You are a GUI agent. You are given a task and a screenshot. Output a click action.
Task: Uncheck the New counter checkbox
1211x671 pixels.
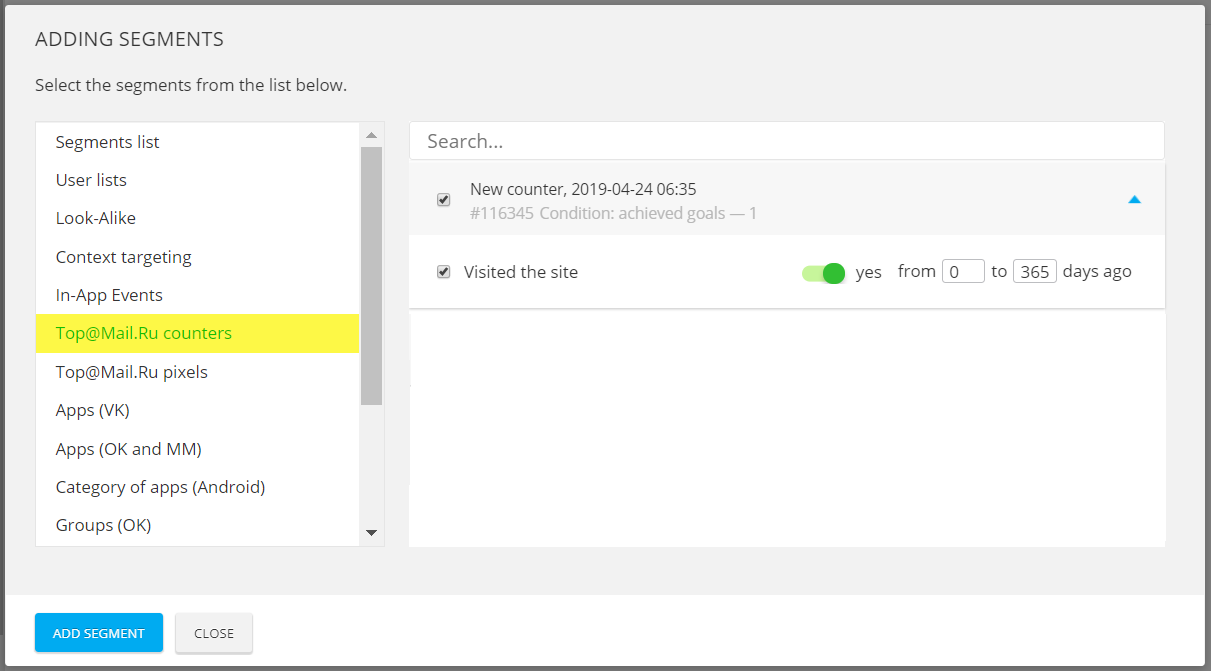[444, 200]
